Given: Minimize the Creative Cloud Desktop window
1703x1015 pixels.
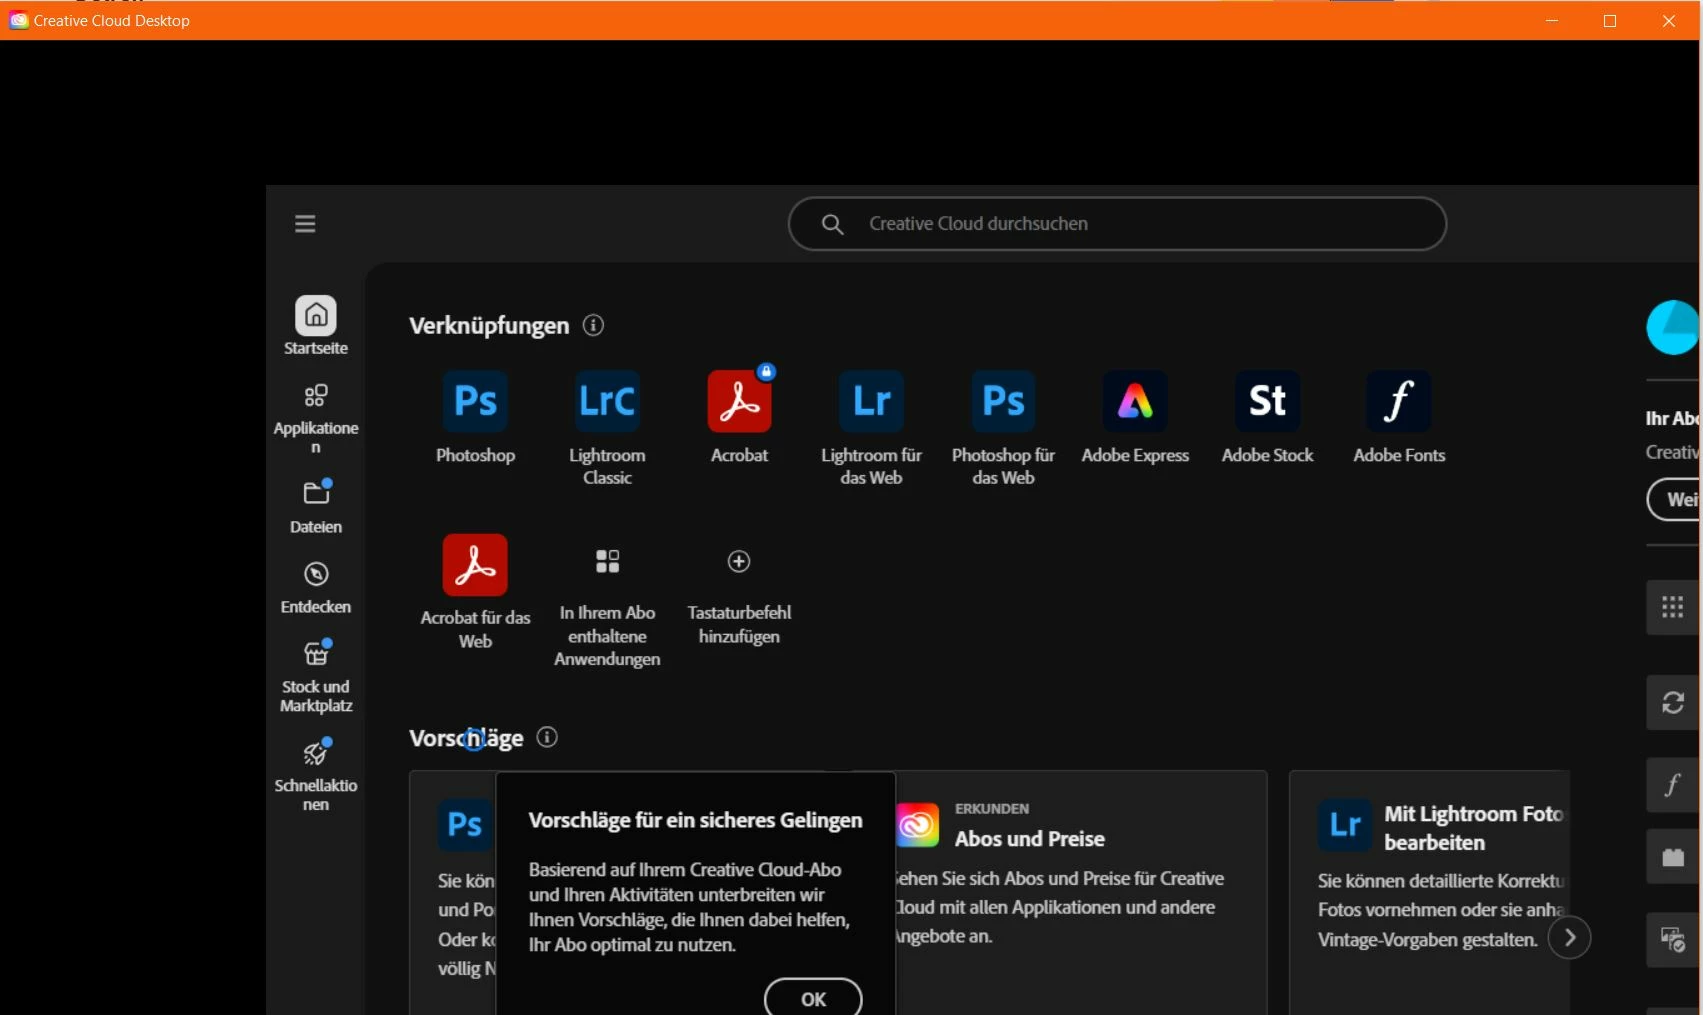Looking at the screenshot, I should (1552, 20).
